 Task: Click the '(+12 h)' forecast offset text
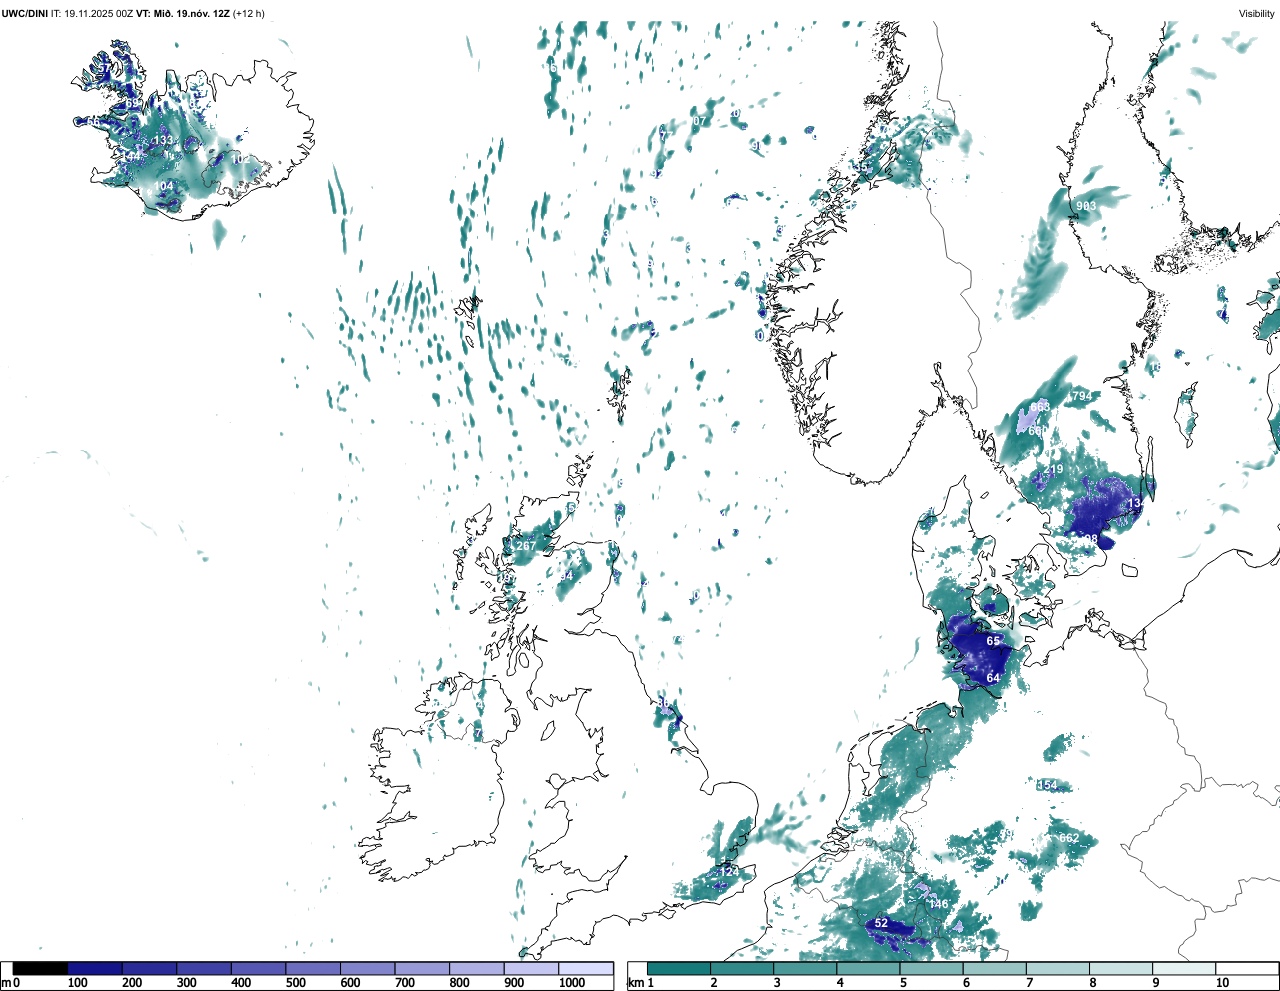(249, 13)
